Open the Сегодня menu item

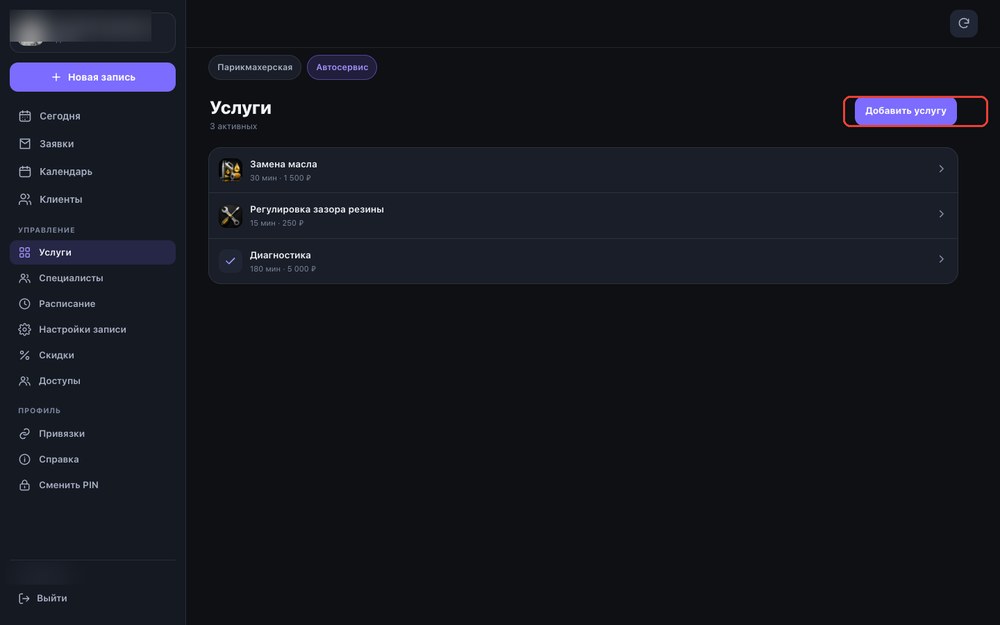coord(92,116)
